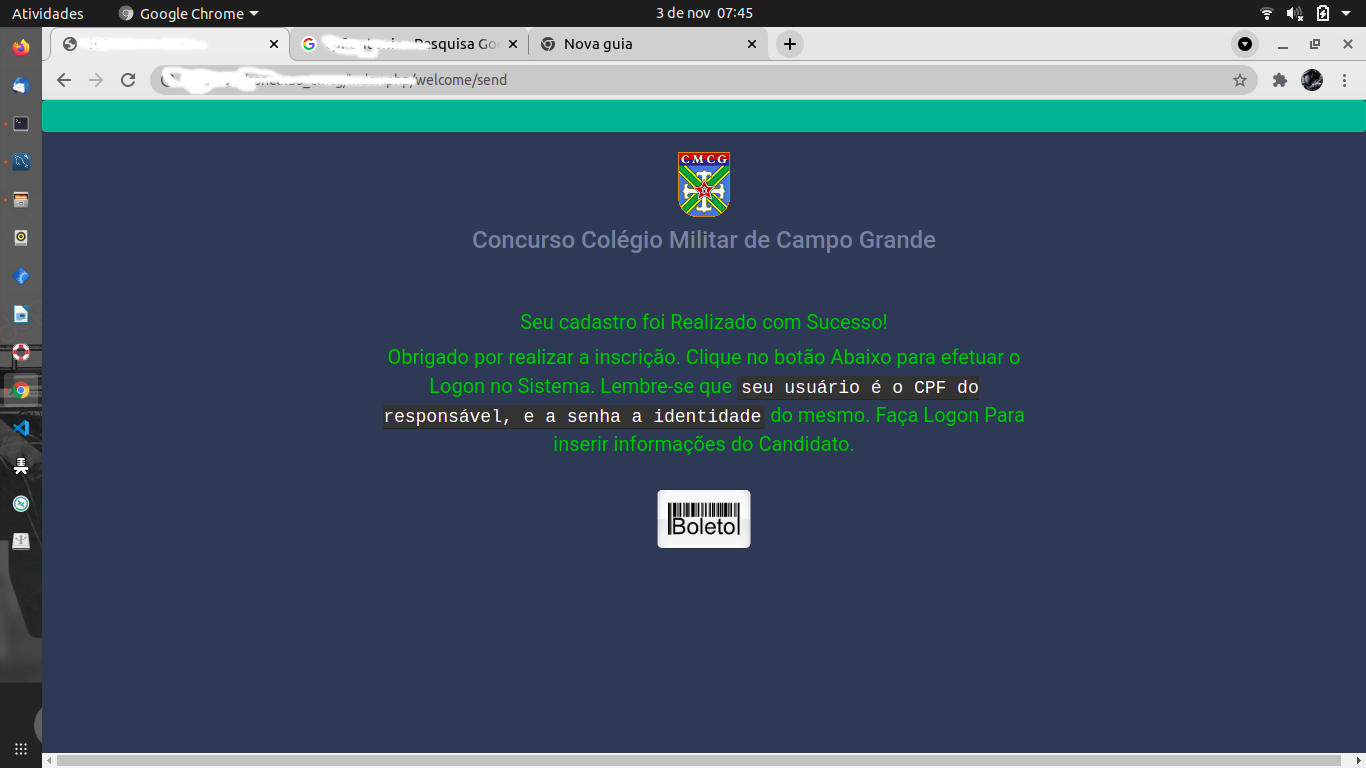Click the browser back arrow
Screen dimensions: 1366x768
[x=63, y=80]
